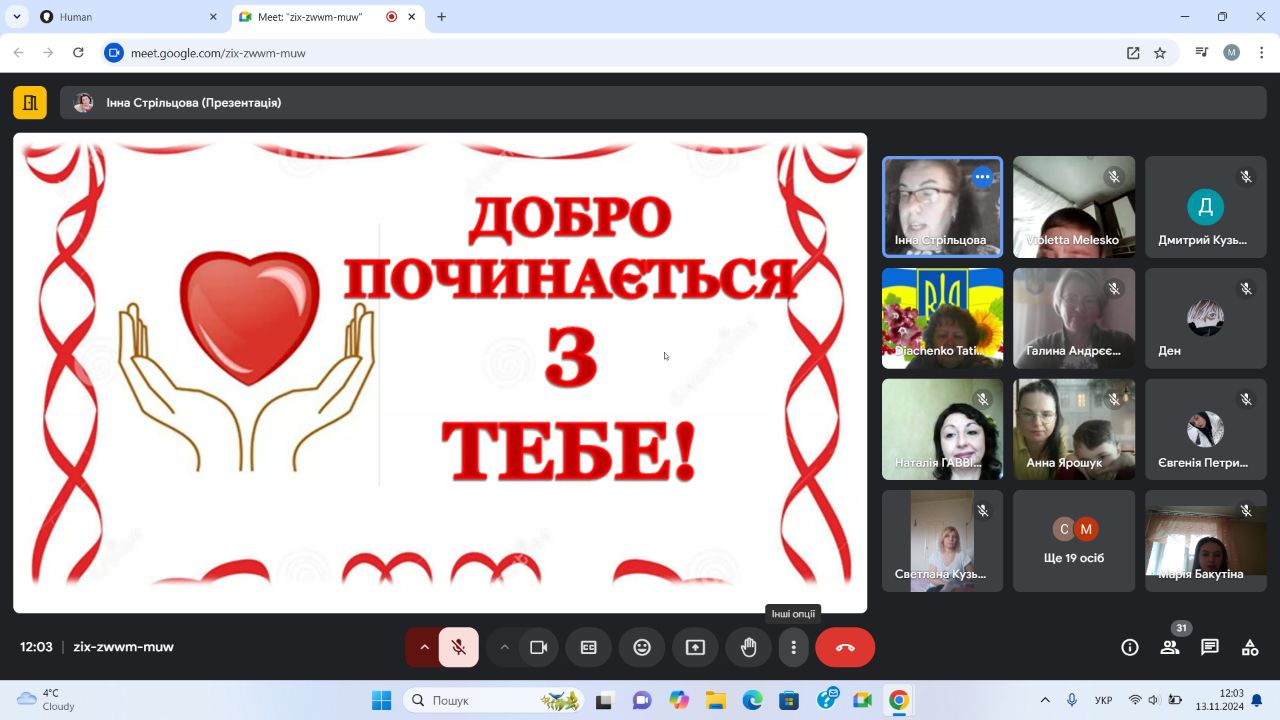Expand audio settings arrow beside microphone
Image resolution: width=1280 pixels, height=720 pixels.
pos(424,647)
